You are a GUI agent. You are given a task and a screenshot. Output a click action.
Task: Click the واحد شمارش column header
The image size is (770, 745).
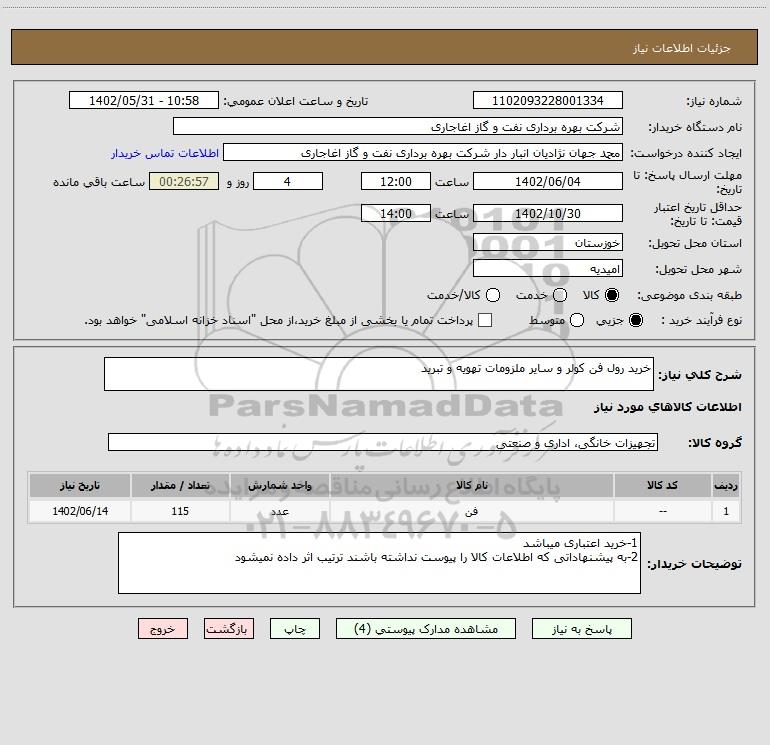(279, 485)
